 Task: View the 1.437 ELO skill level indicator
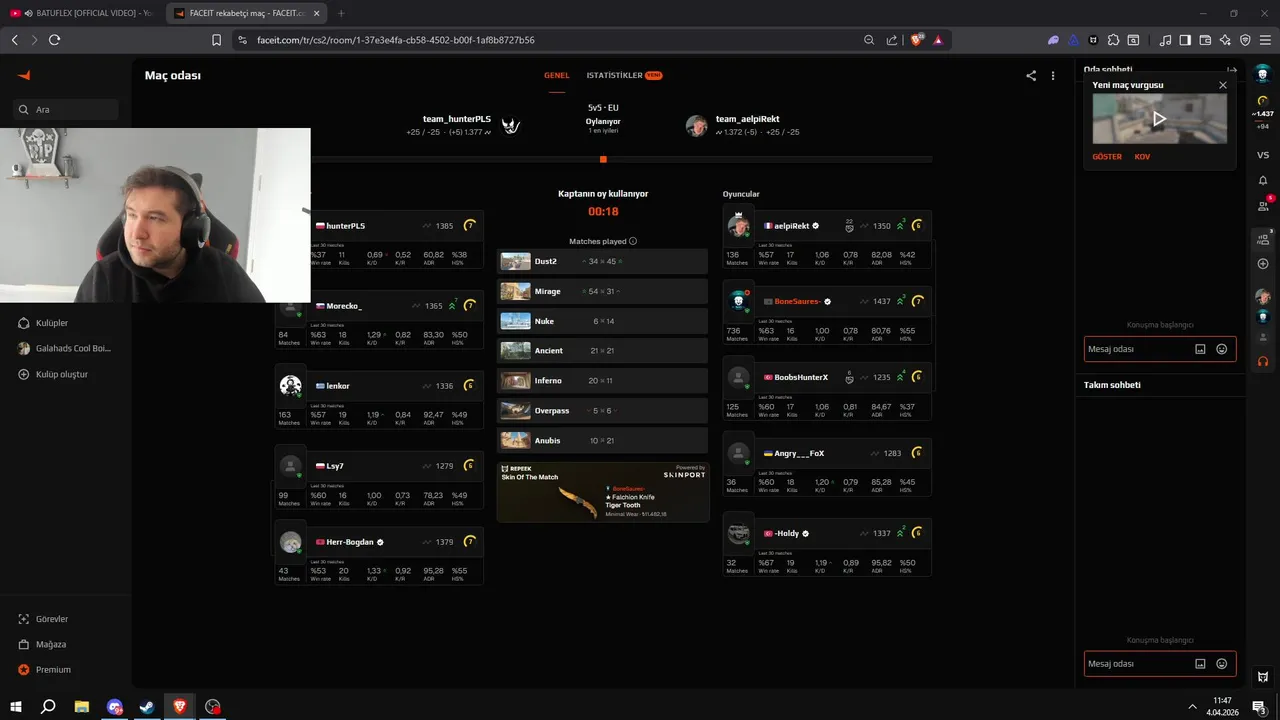click(x=1263, y=108)
